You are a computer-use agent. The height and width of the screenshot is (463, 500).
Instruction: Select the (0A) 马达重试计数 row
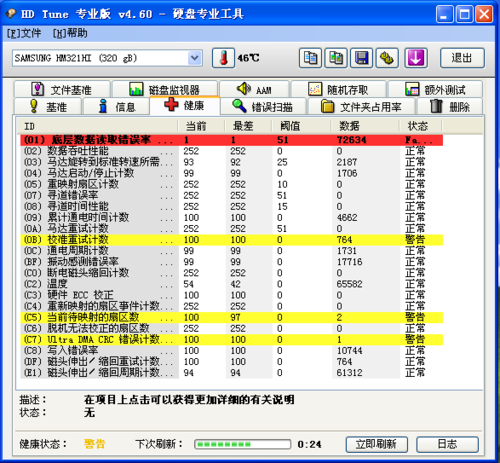[231, 229]
